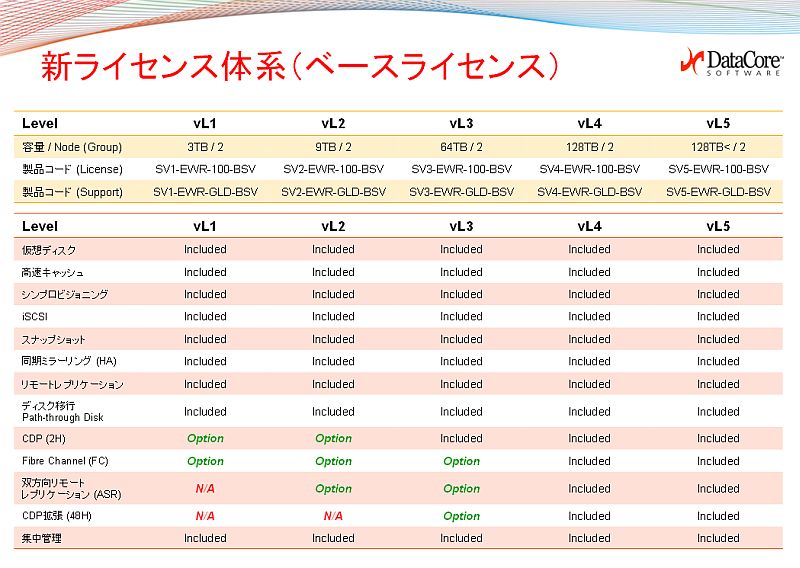Click Option for ASR under vL3
The width and height of the screenshot is (800, 568).
pyautogui.click(x=461, y=489)
